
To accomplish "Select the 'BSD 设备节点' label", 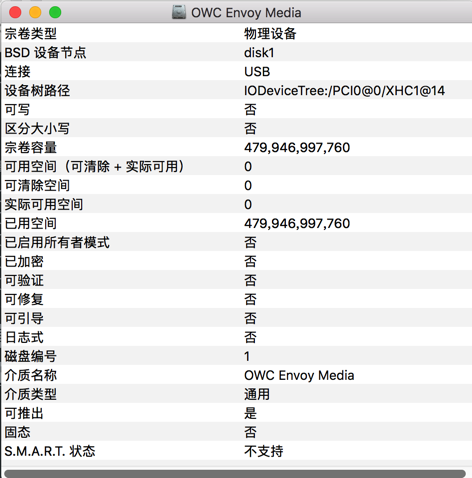I will point(45,53).
